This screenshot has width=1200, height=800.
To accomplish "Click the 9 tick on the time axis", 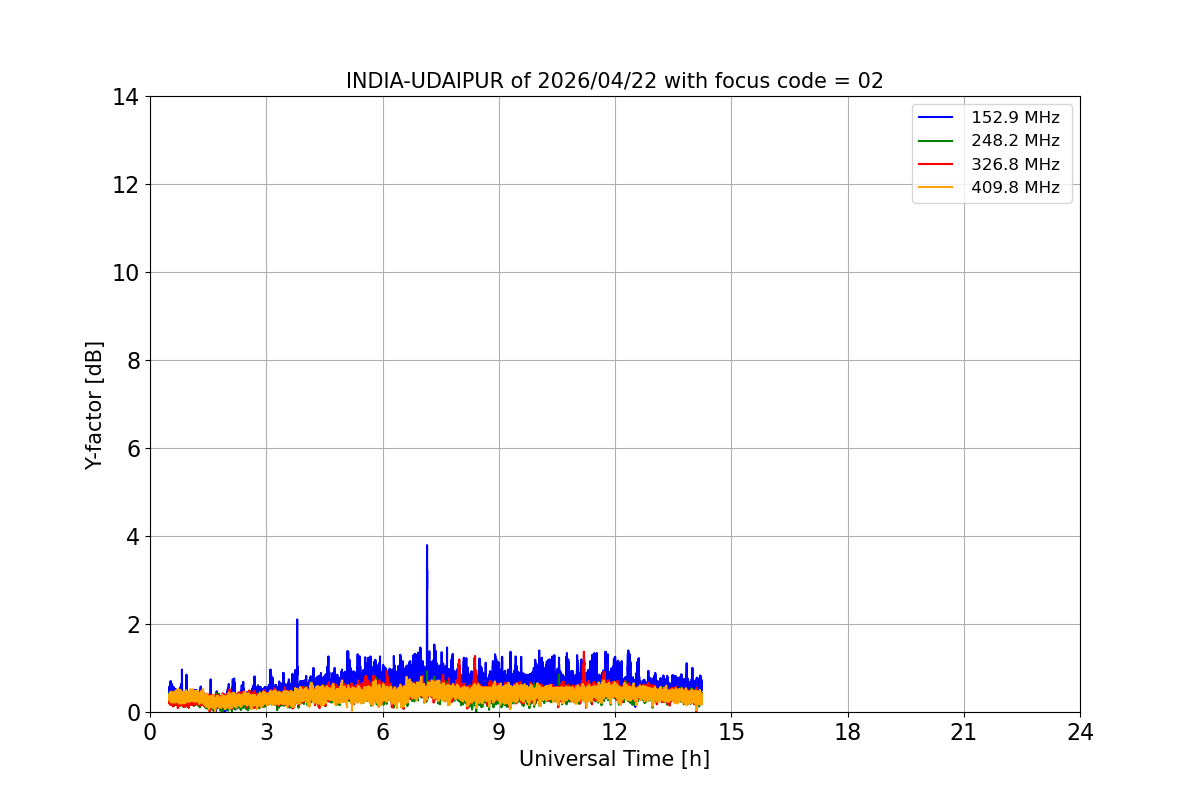I will pos(499,732).
